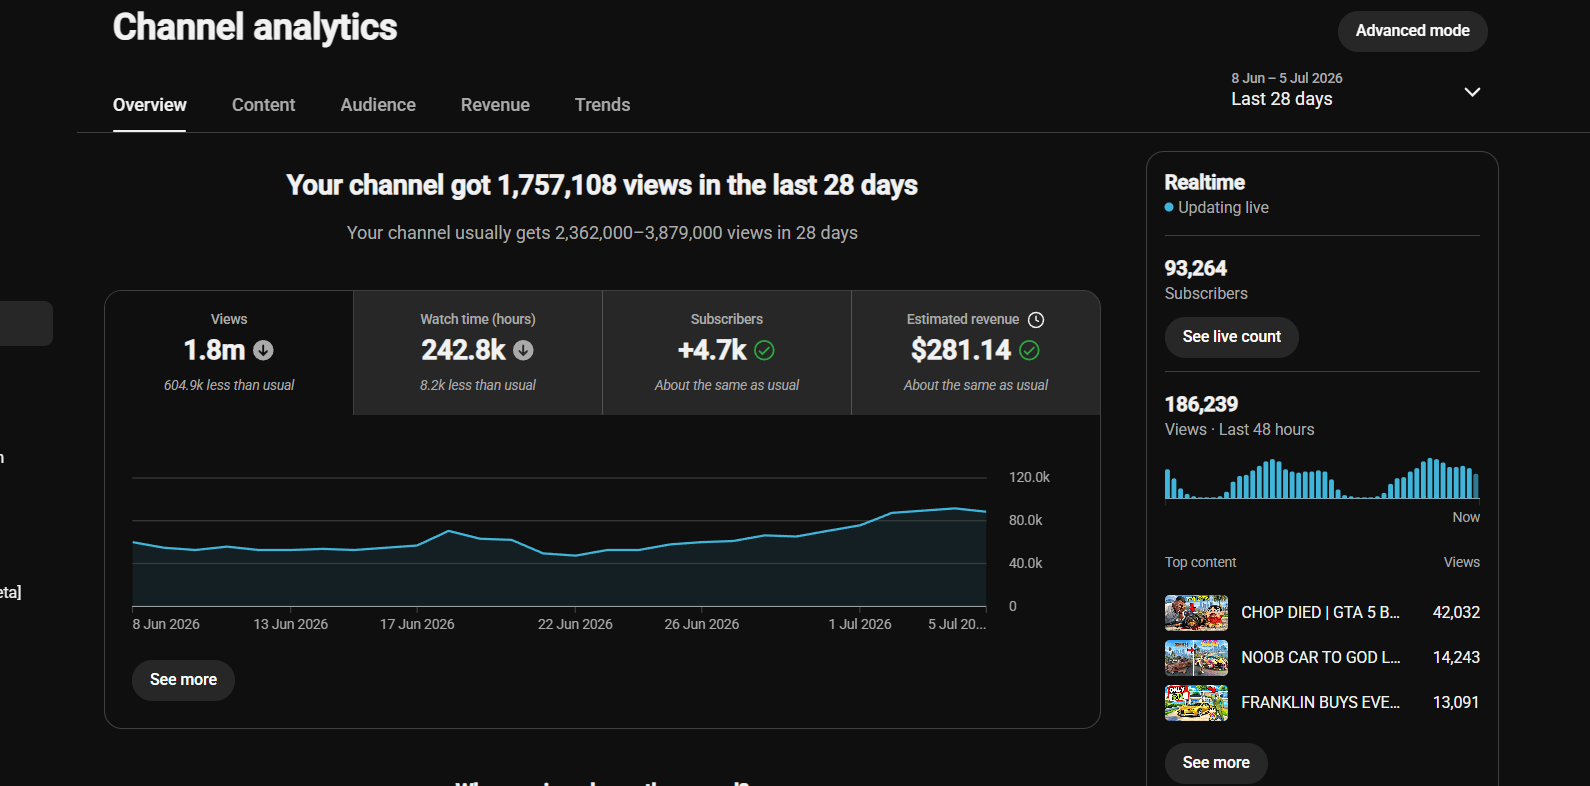The width and height of the screenshot is (1590, 786).
Task: Click See more under the views chart
Action: [x=183, y=680]
